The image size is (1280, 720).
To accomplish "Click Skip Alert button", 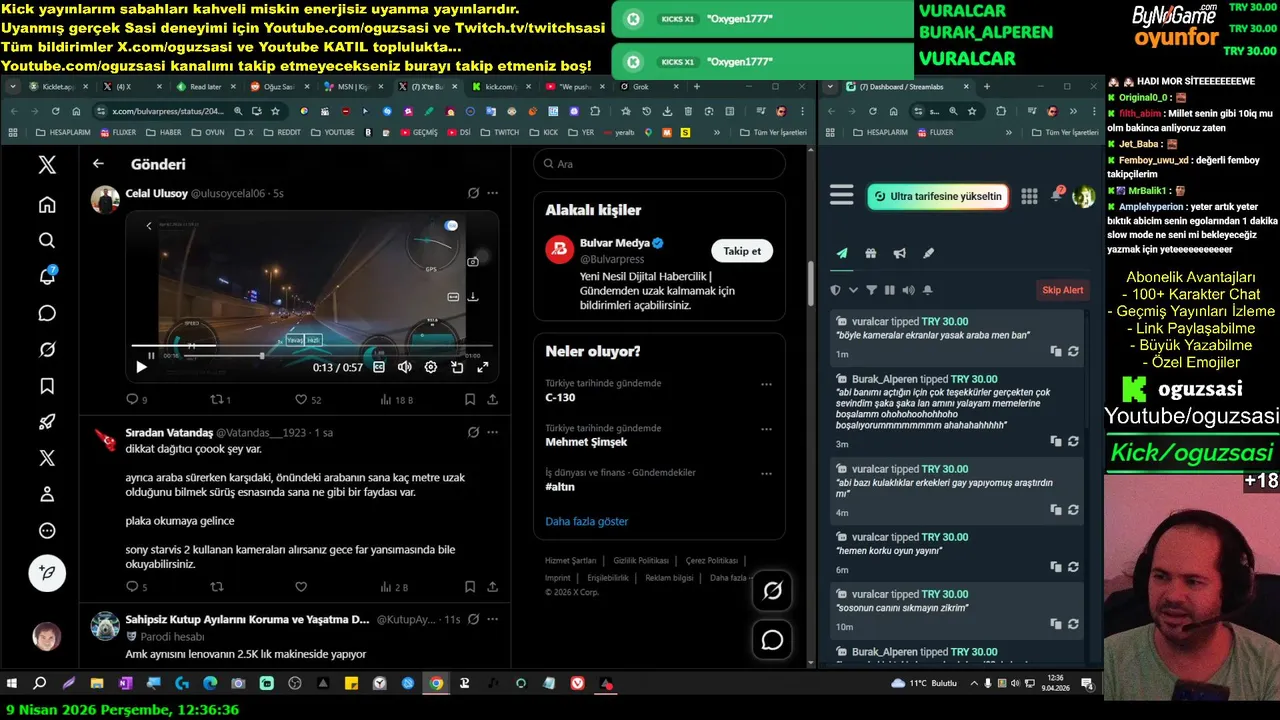I will (1063, 290).
